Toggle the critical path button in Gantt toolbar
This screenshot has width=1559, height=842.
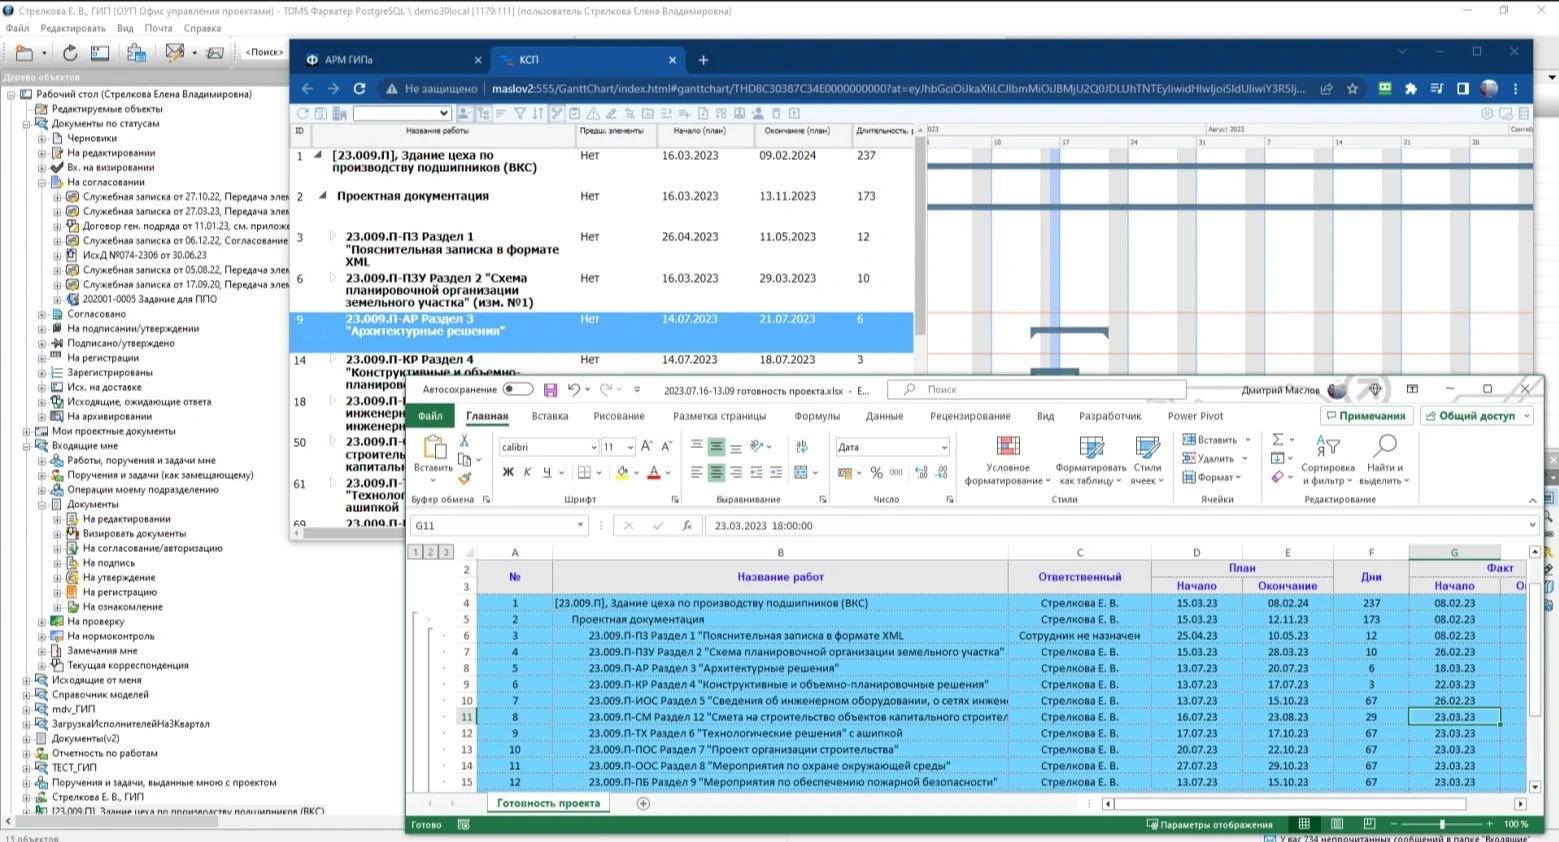557,114
